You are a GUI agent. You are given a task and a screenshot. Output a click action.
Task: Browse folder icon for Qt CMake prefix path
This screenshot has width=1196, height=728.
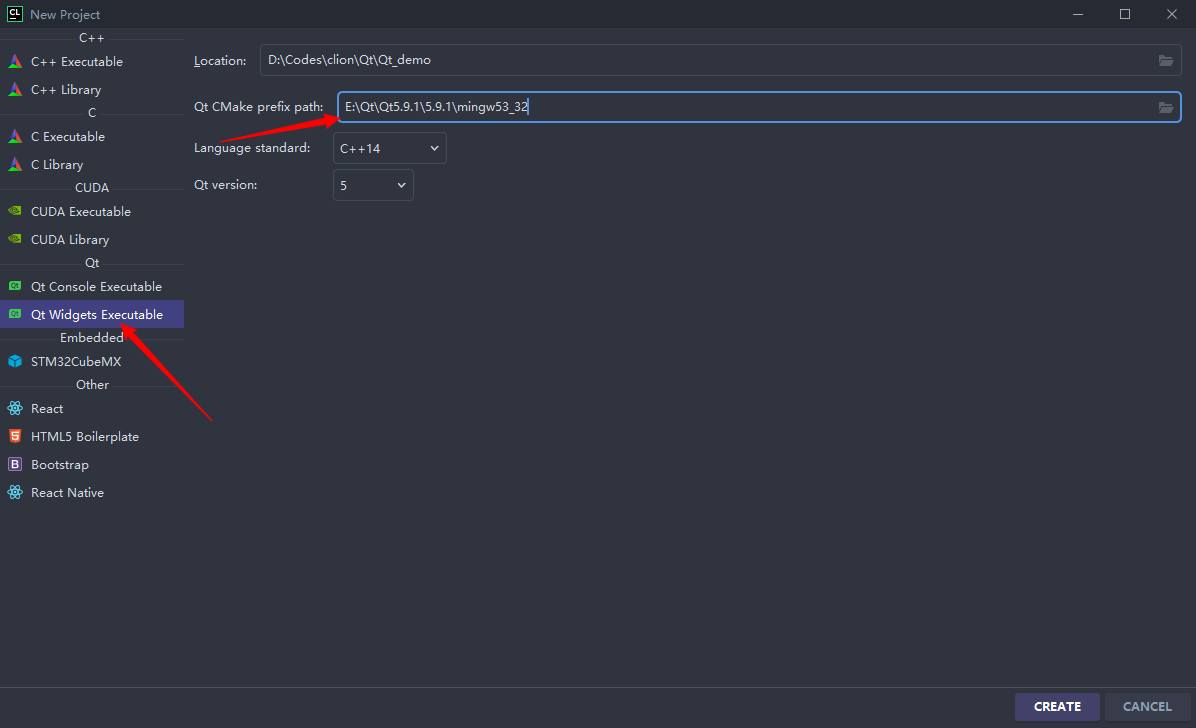(x=1165, y=107)
